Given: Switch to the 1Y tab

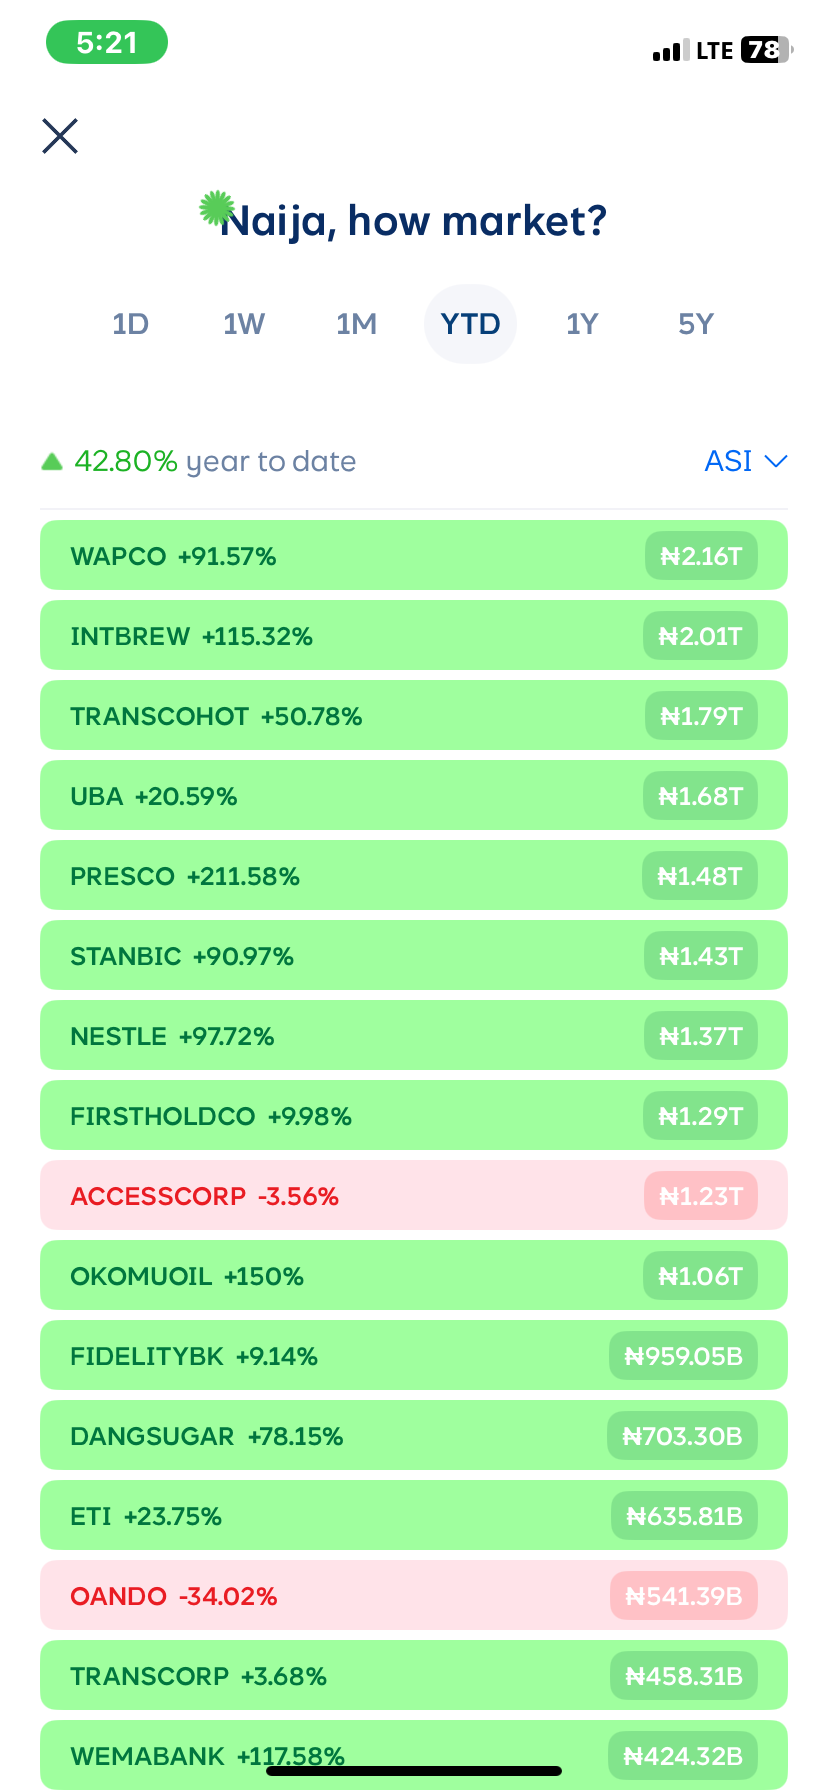Looking at the screenshot, I should pyautogui.click(x=582, y=324).
